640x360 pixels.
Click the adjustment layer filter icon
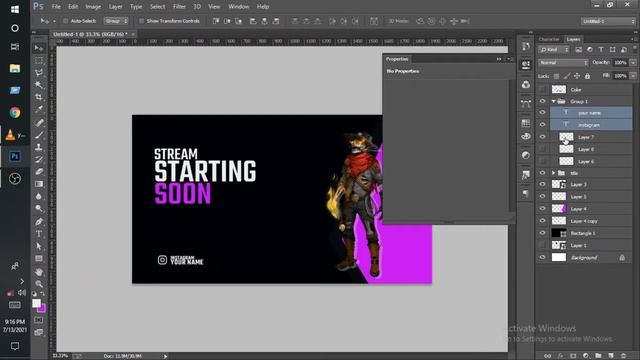click(x=590, y=49)
